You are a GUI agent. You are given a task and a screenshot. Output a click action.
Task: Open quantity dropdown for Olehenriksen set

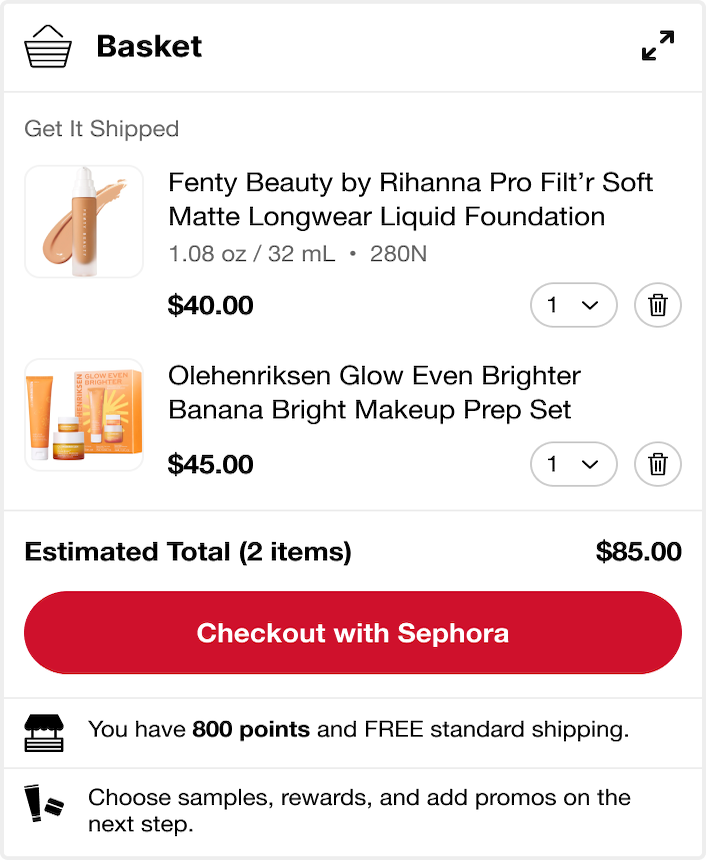(x=573, y=464)
